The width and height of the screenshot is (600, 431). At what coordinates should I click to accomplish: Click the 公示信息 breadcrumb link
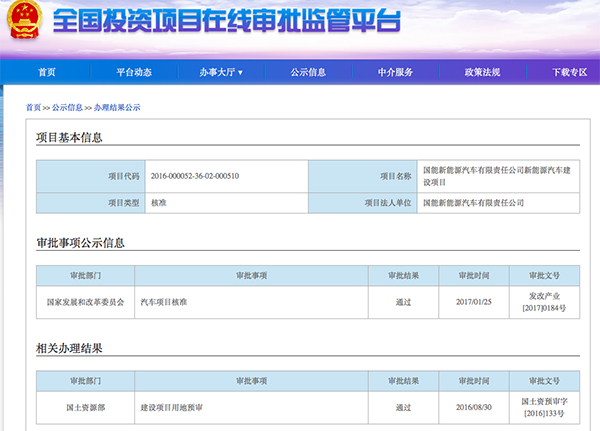tap(68, 107)
